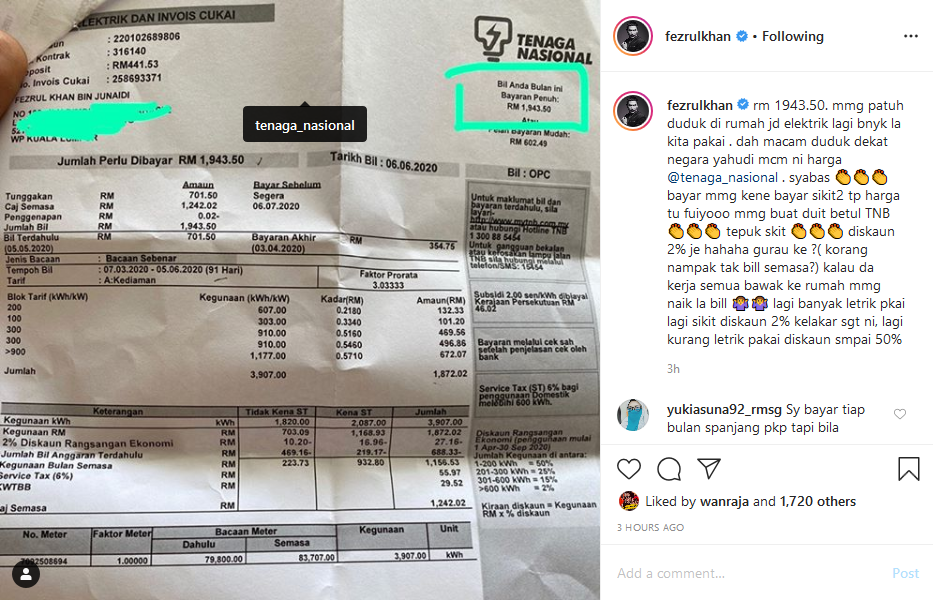Toggle Following status for fezrulkhan

(x=793, y=36)
